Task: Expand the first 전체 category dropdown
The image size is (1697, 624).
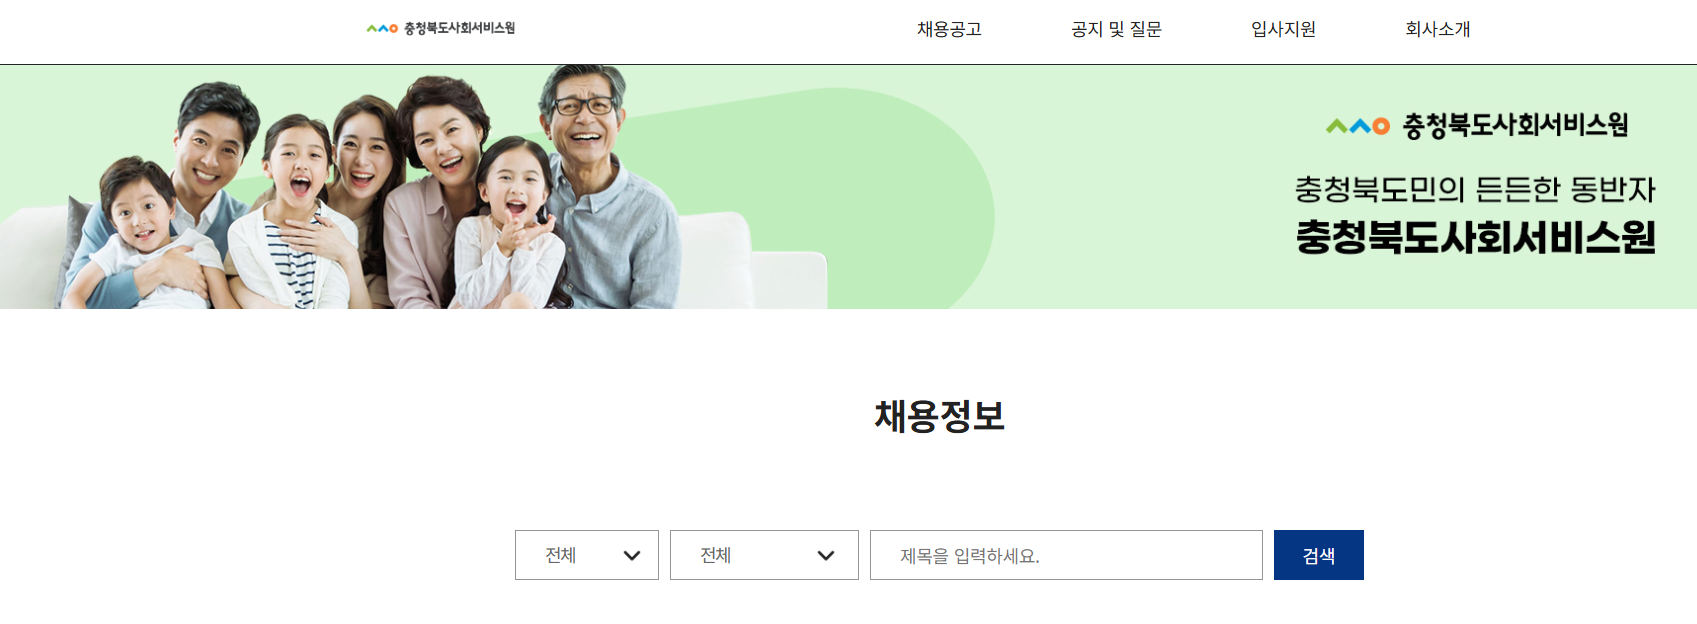Action: coord(587,555)
